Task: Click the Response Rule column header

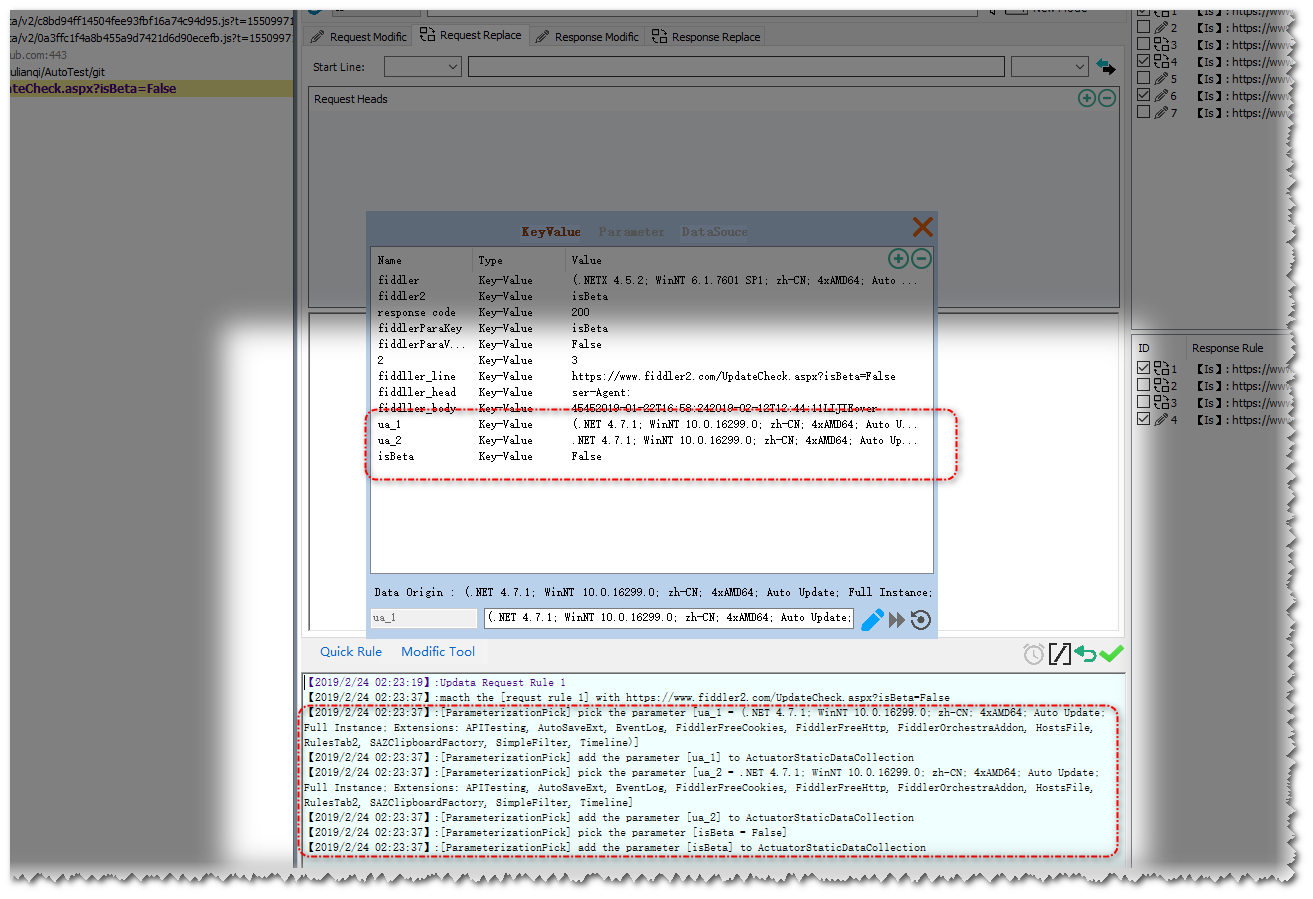Action: [1227, 348]
